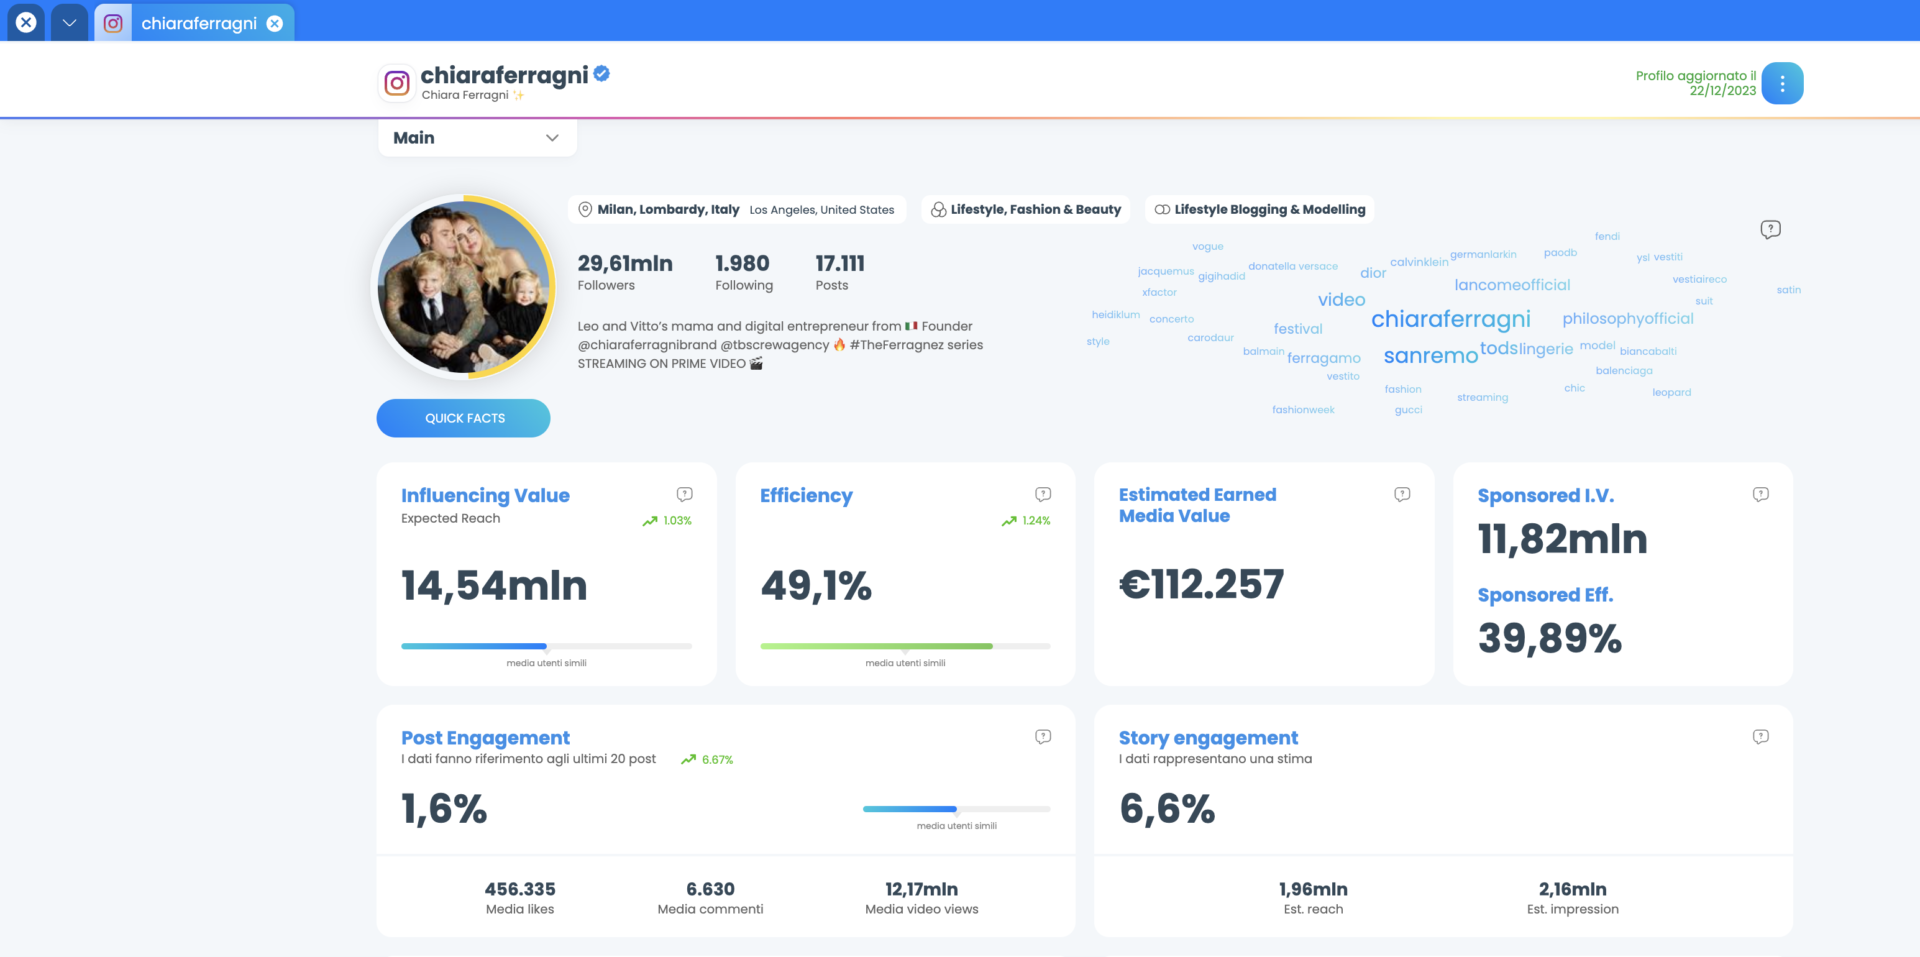Open the three-dot options menu
The height and width of the screenshot is (957, 1920).
coord(1782,83)
